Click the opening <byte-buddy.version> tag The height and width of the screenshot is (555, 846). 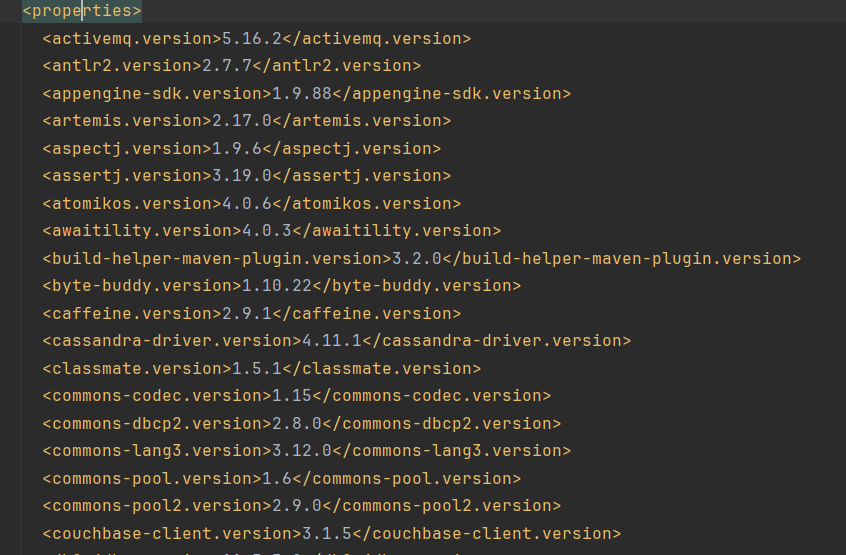pyautogui.click(x=142, y=286)
